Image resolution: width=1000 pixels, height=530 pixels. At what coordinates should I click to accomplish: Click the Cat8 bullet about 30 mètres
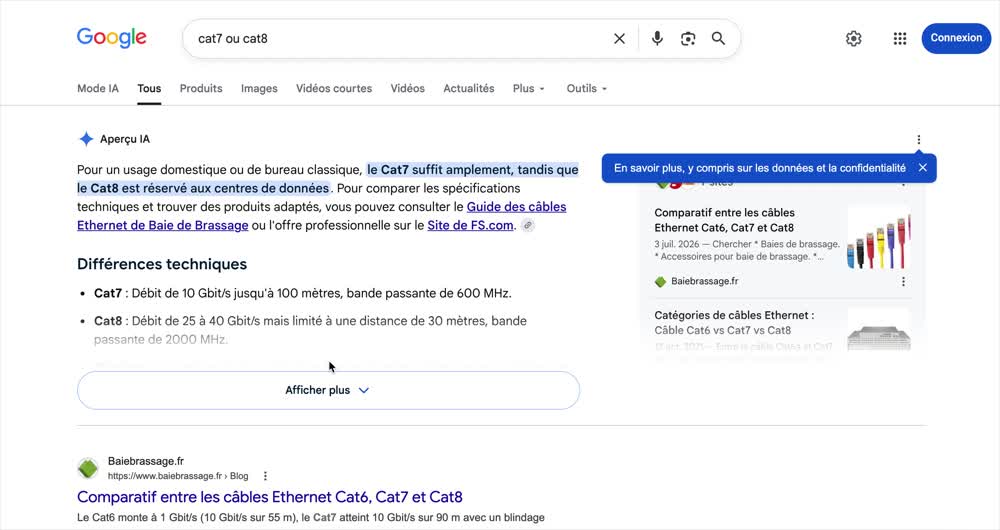[x=311, y=330]
